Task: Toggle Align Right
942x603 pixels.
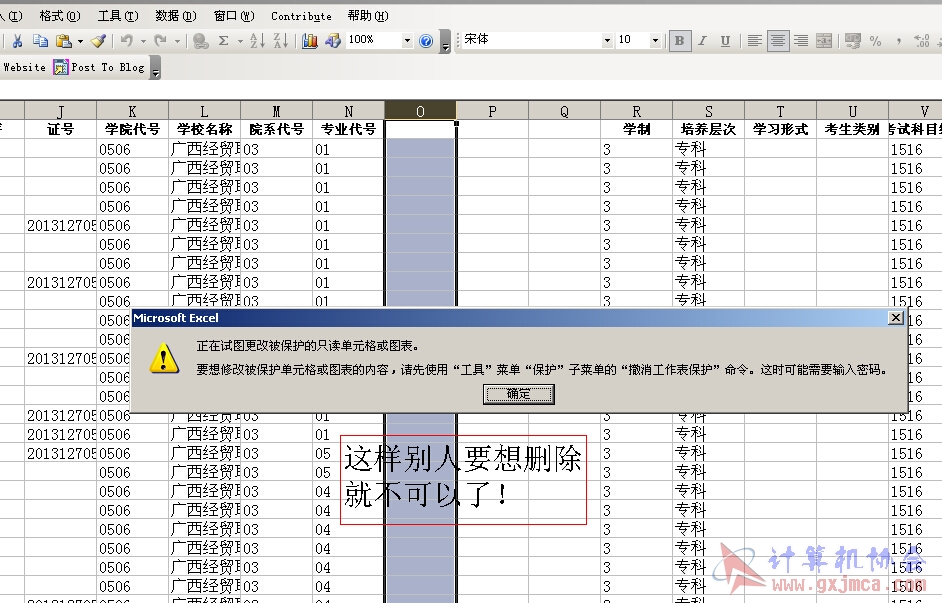Action: 801,41
